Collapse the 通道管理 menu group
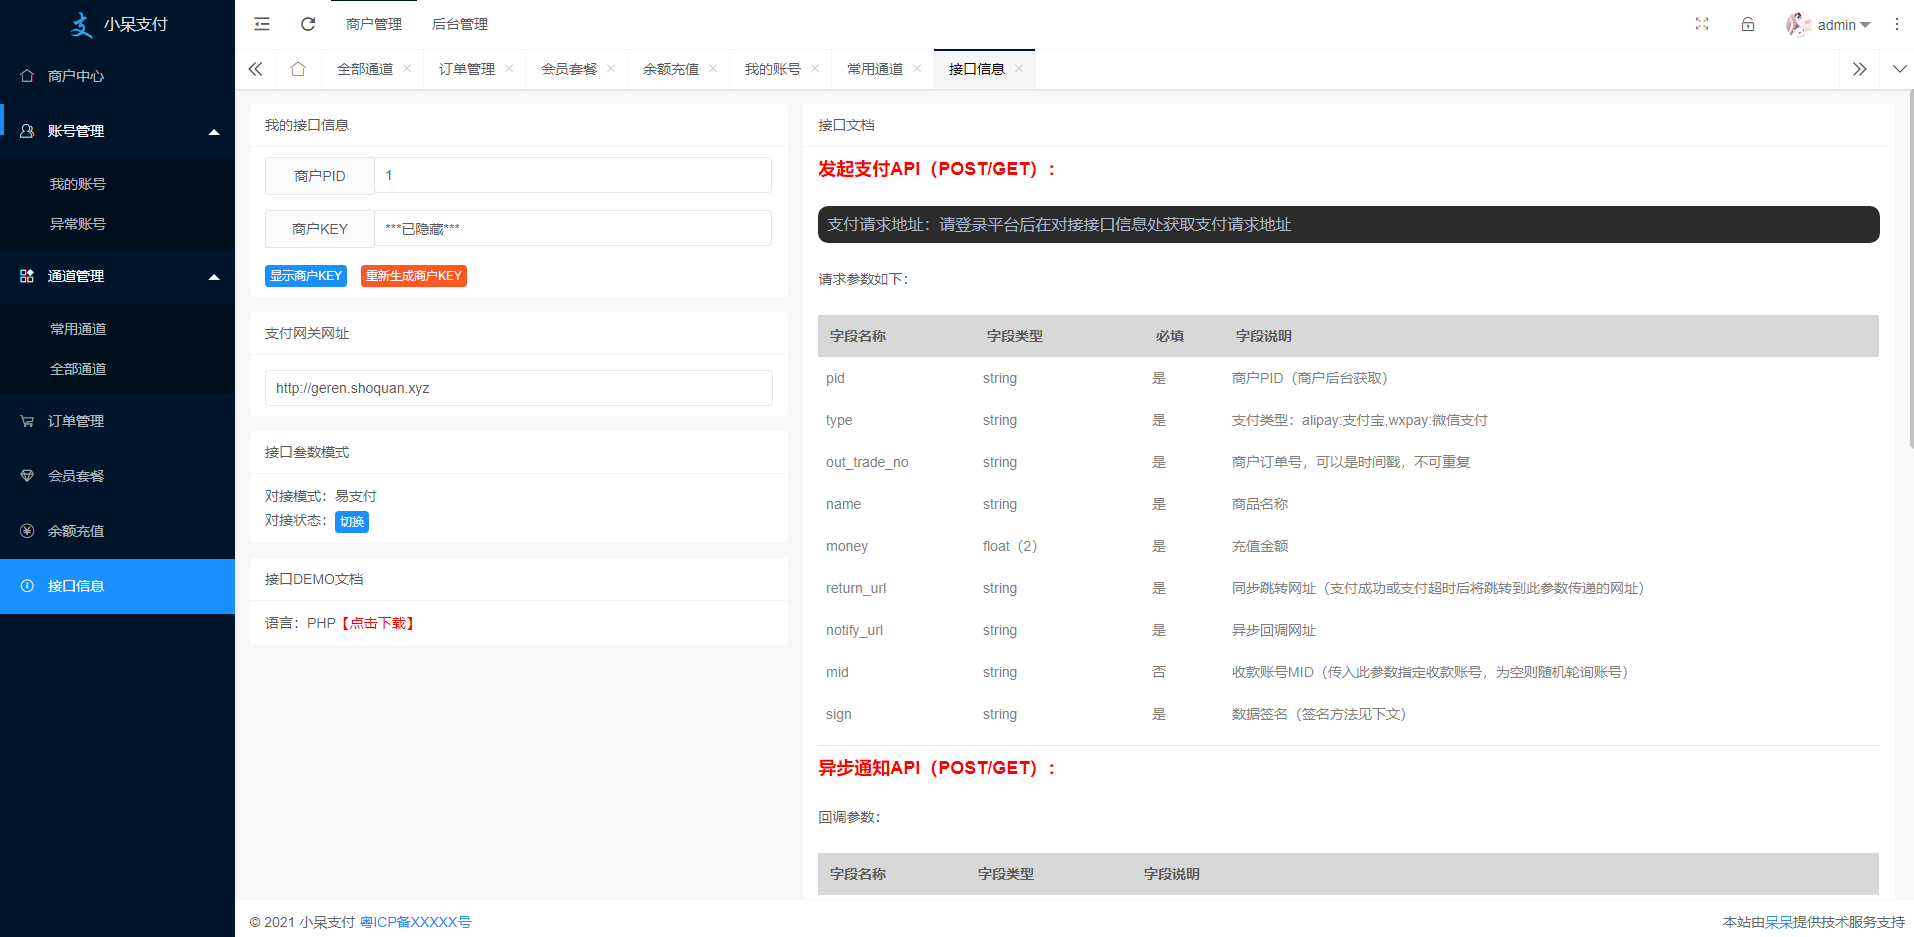The width and height of the screenshot is (1914, 937). [x=117, y=276]
